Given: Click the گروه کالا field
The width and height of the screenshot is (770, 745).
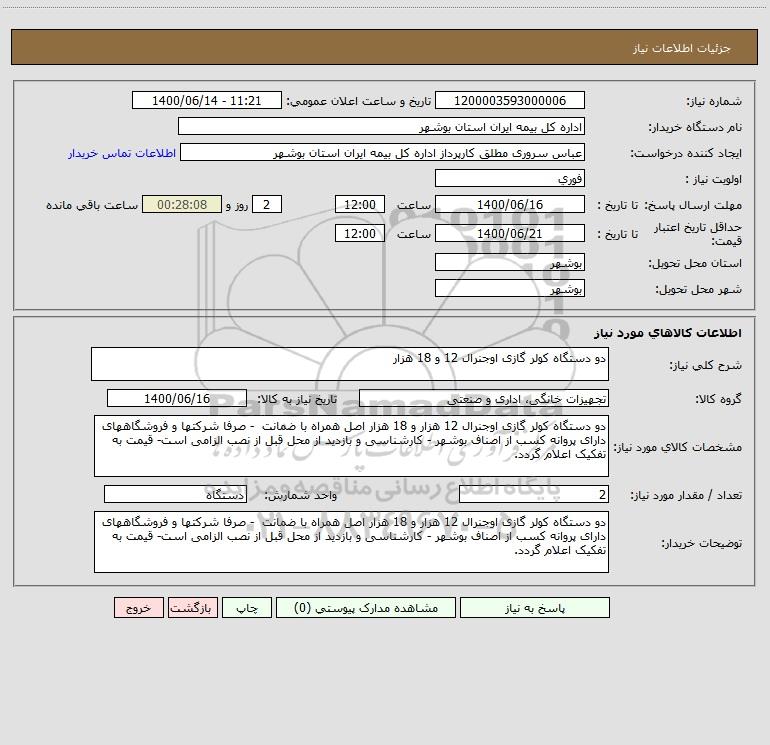Looking at the screenshot, I should click(x=484, y=398).
